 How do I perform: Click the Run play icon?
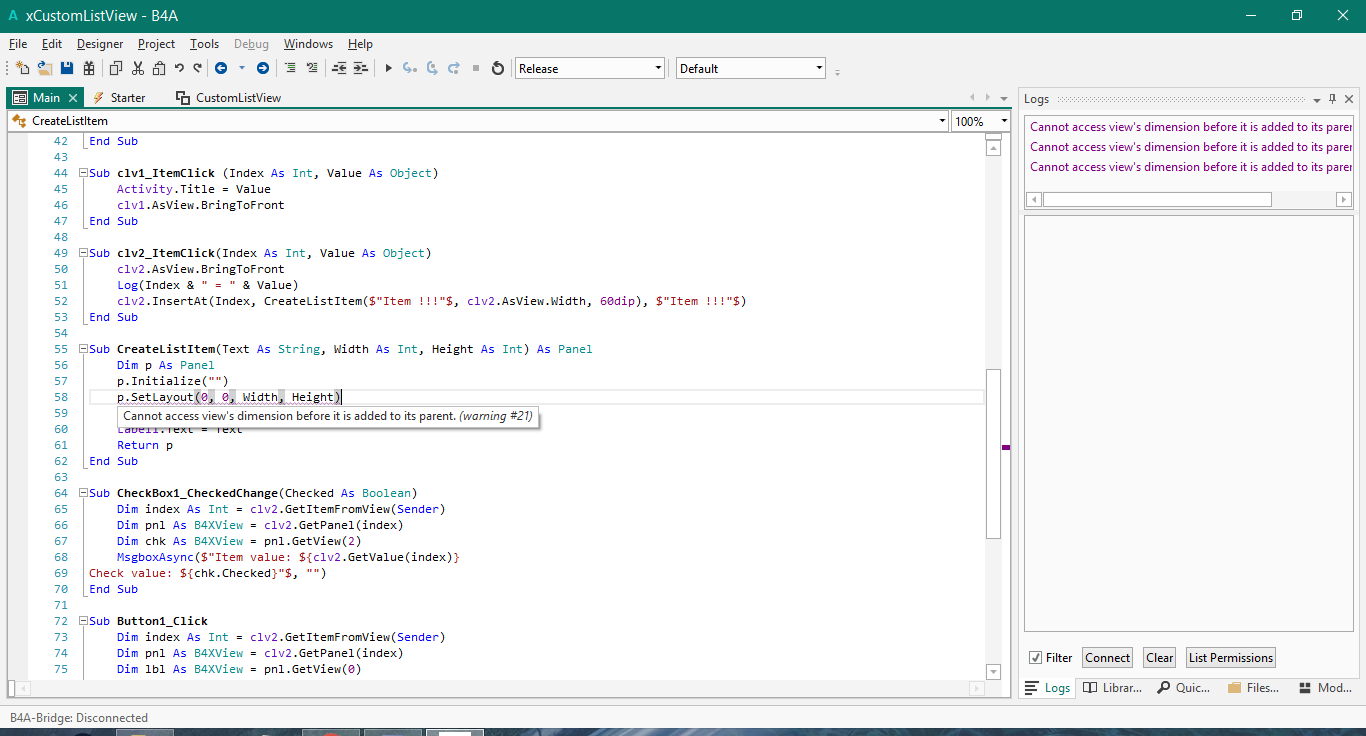coord(388,68)
